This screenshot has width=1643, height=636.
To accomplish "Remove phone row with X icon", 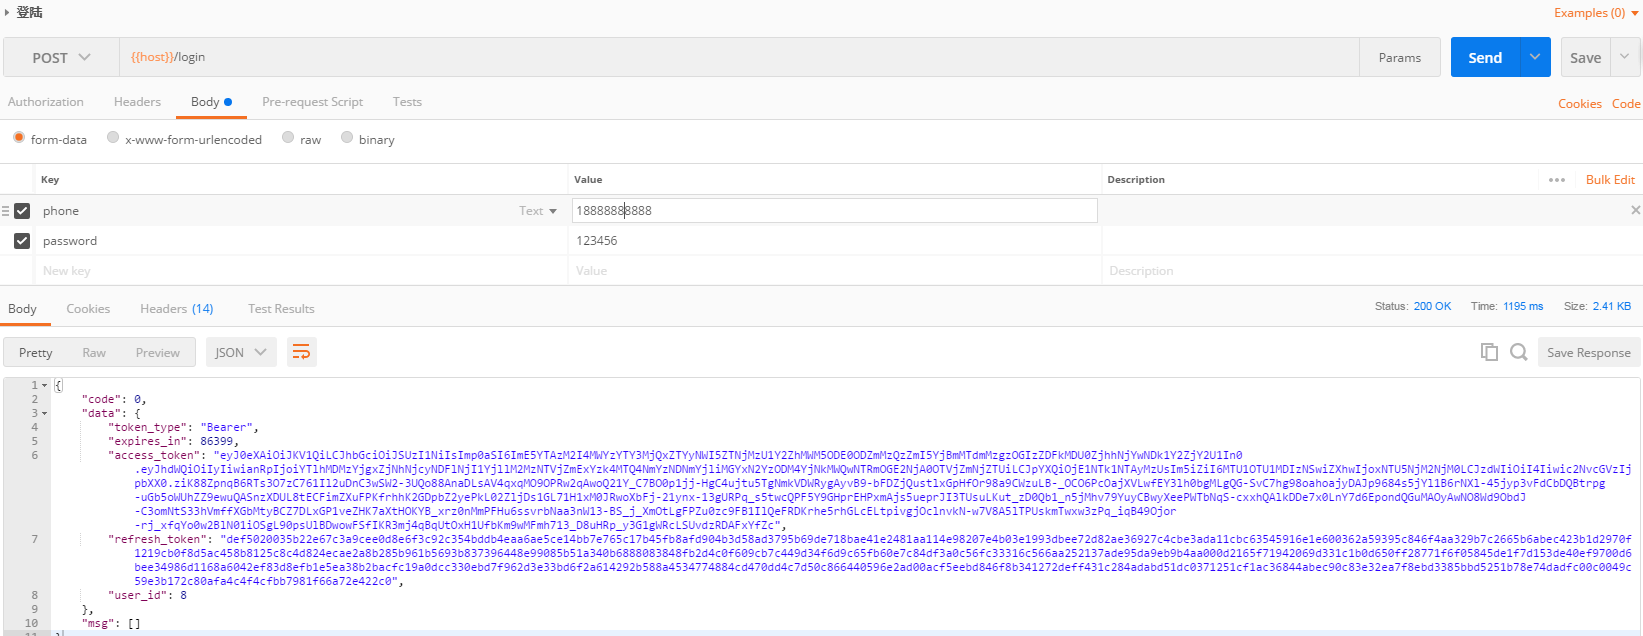I will pyautogui.click(x=1635, y=210).
